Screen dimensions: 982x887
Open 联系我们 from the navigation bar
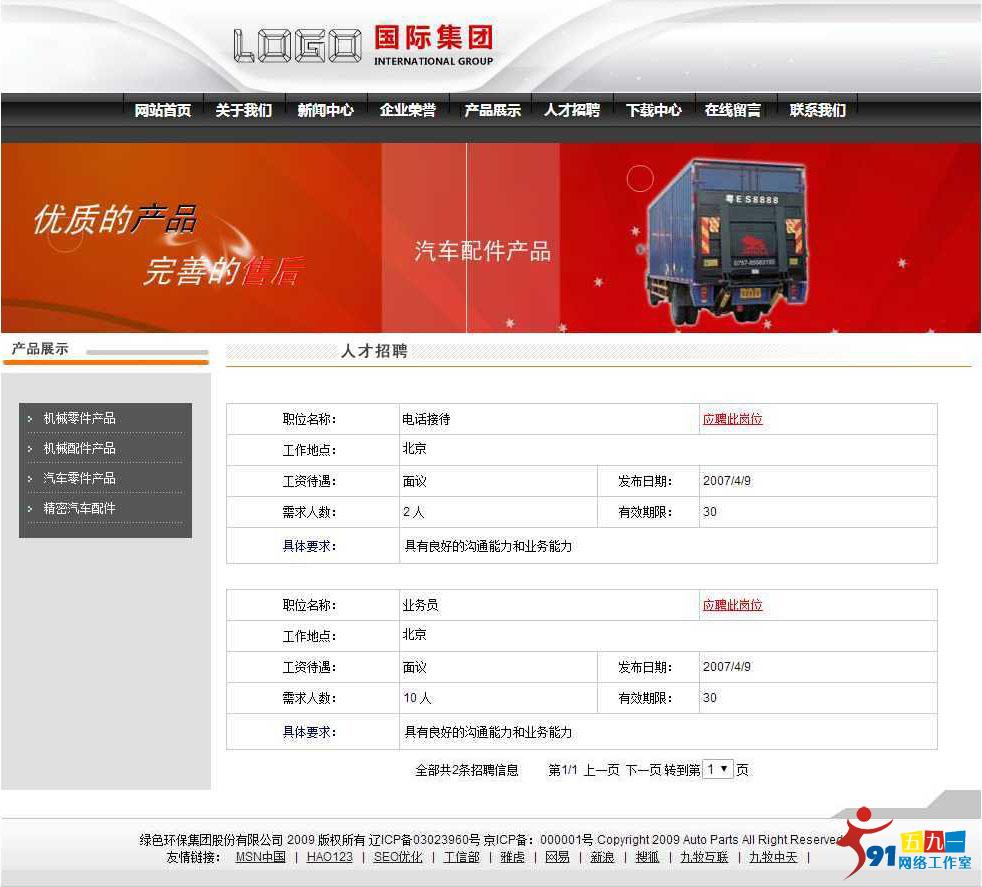(818, 111)
